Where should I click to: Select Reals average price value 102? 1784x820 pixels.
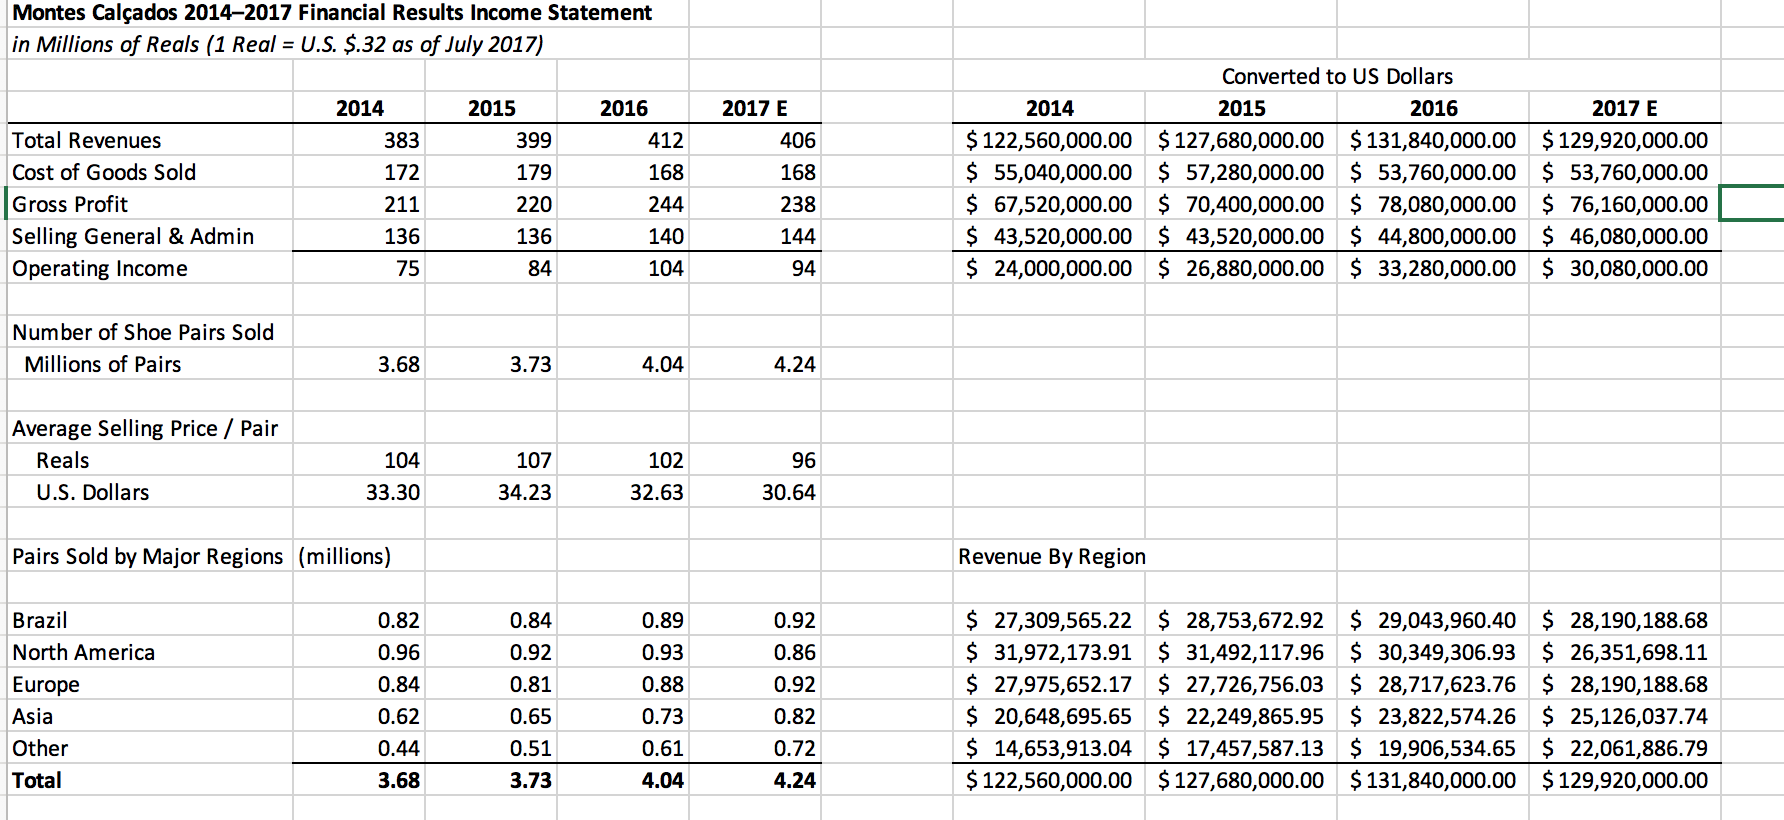tap(666, 461)
